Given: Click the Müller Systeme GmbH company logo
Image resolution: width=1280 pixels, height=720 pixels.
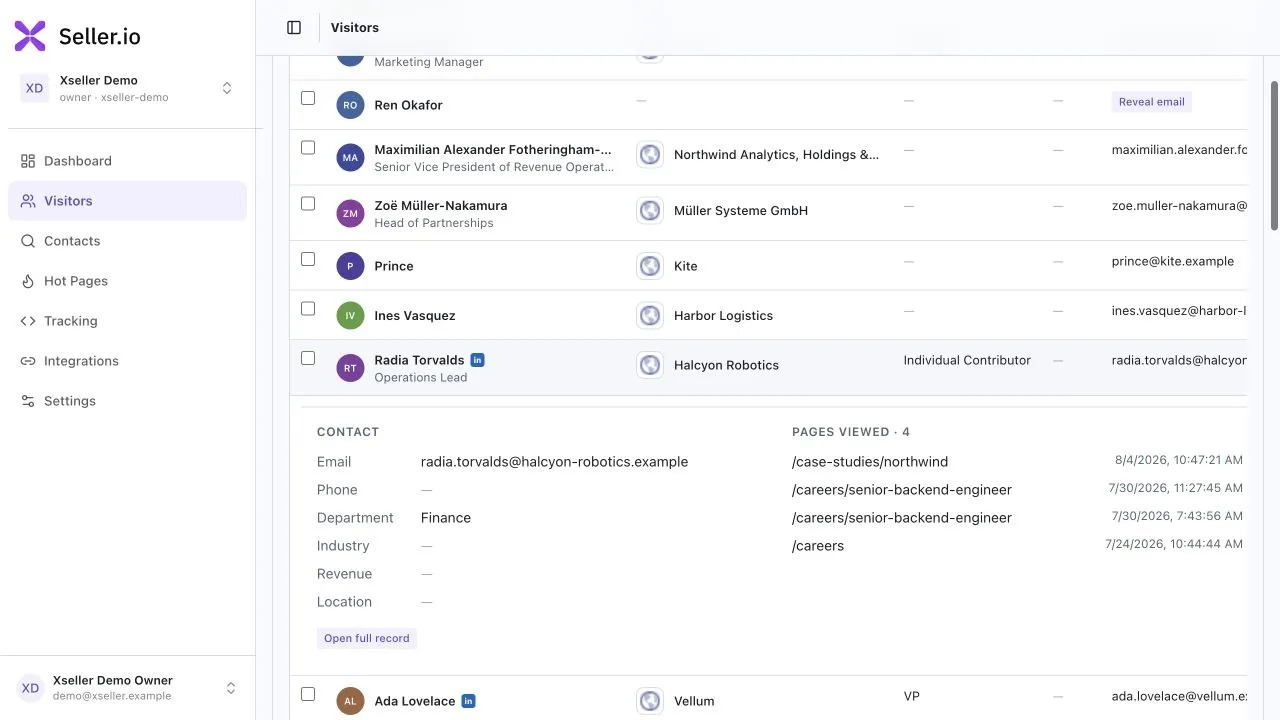Looking at the screenshot, I should click(x=650, y=210).
